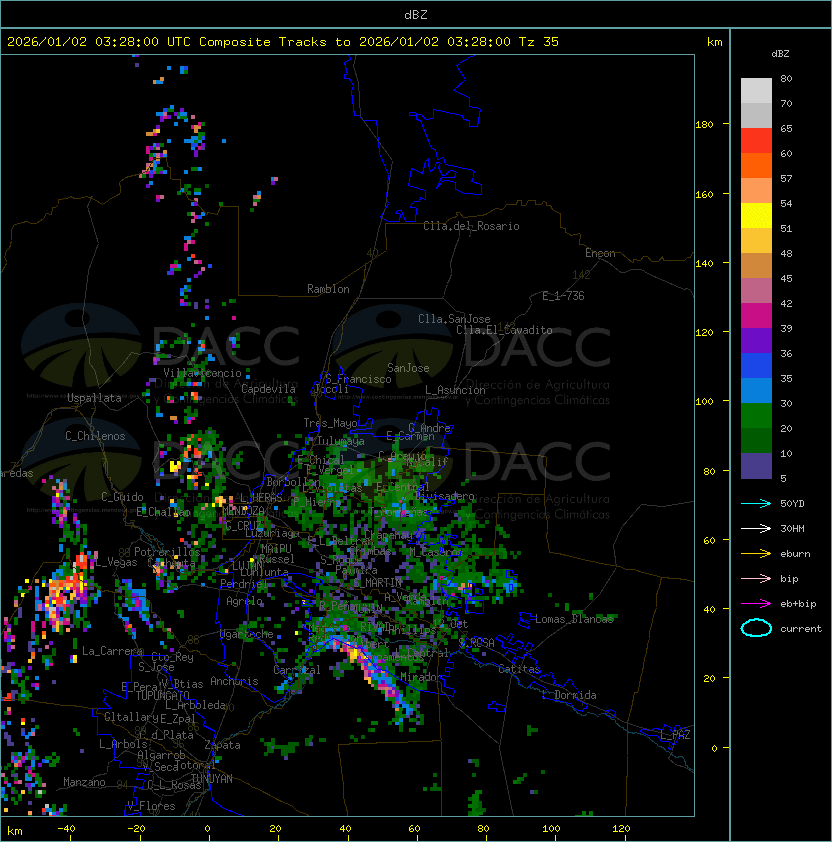Select the magenta 39-42 dBZ legend swatch
Image resolution: width=832 pixels, height=842 pixels.
(756, 316)
